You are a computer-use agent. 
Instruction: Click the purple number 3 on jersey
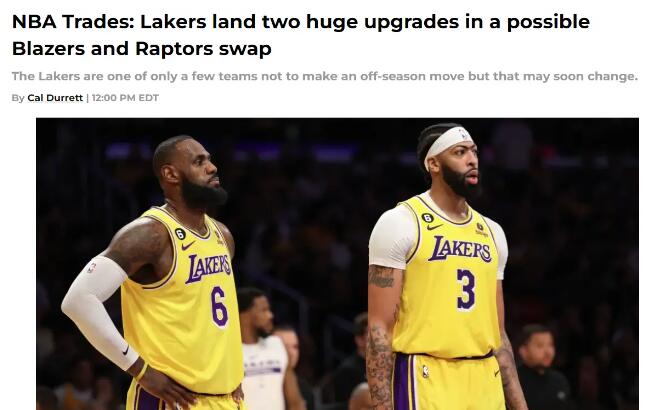(466, 289)
